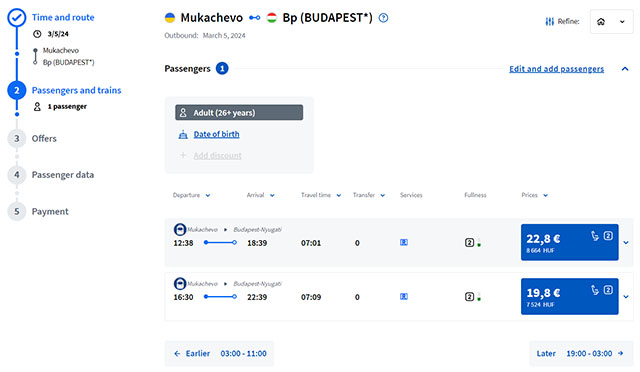The width and height of the screenshot is (640, 372).
Task: Click the Date of birth link
Action: tap(216, 134)
